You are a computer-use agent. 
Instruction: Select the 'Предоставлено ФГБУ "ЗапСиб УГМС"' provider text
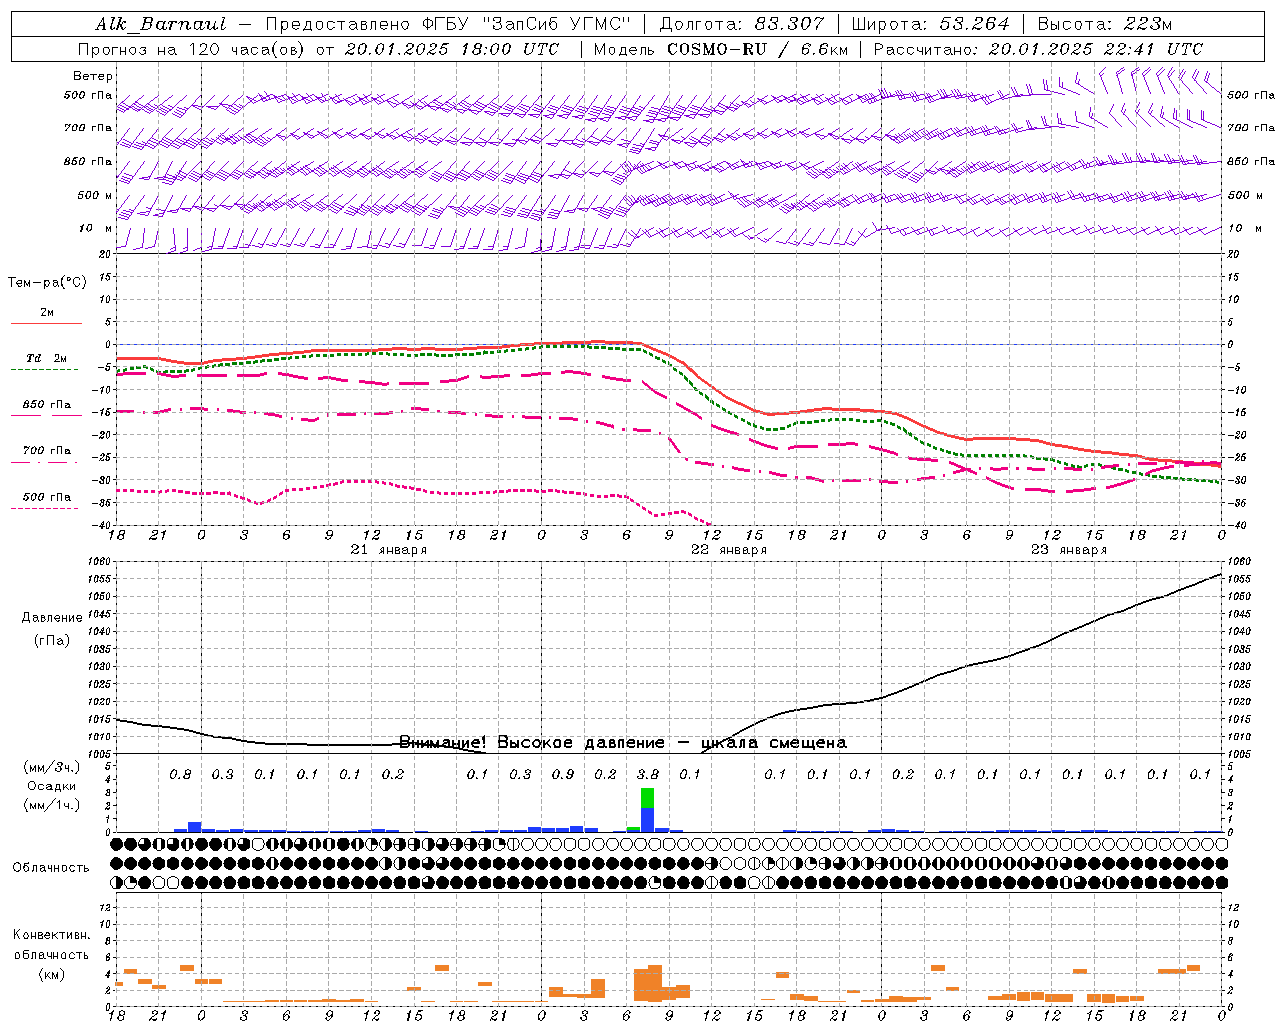pyautogui.click(x=450, y=24)
